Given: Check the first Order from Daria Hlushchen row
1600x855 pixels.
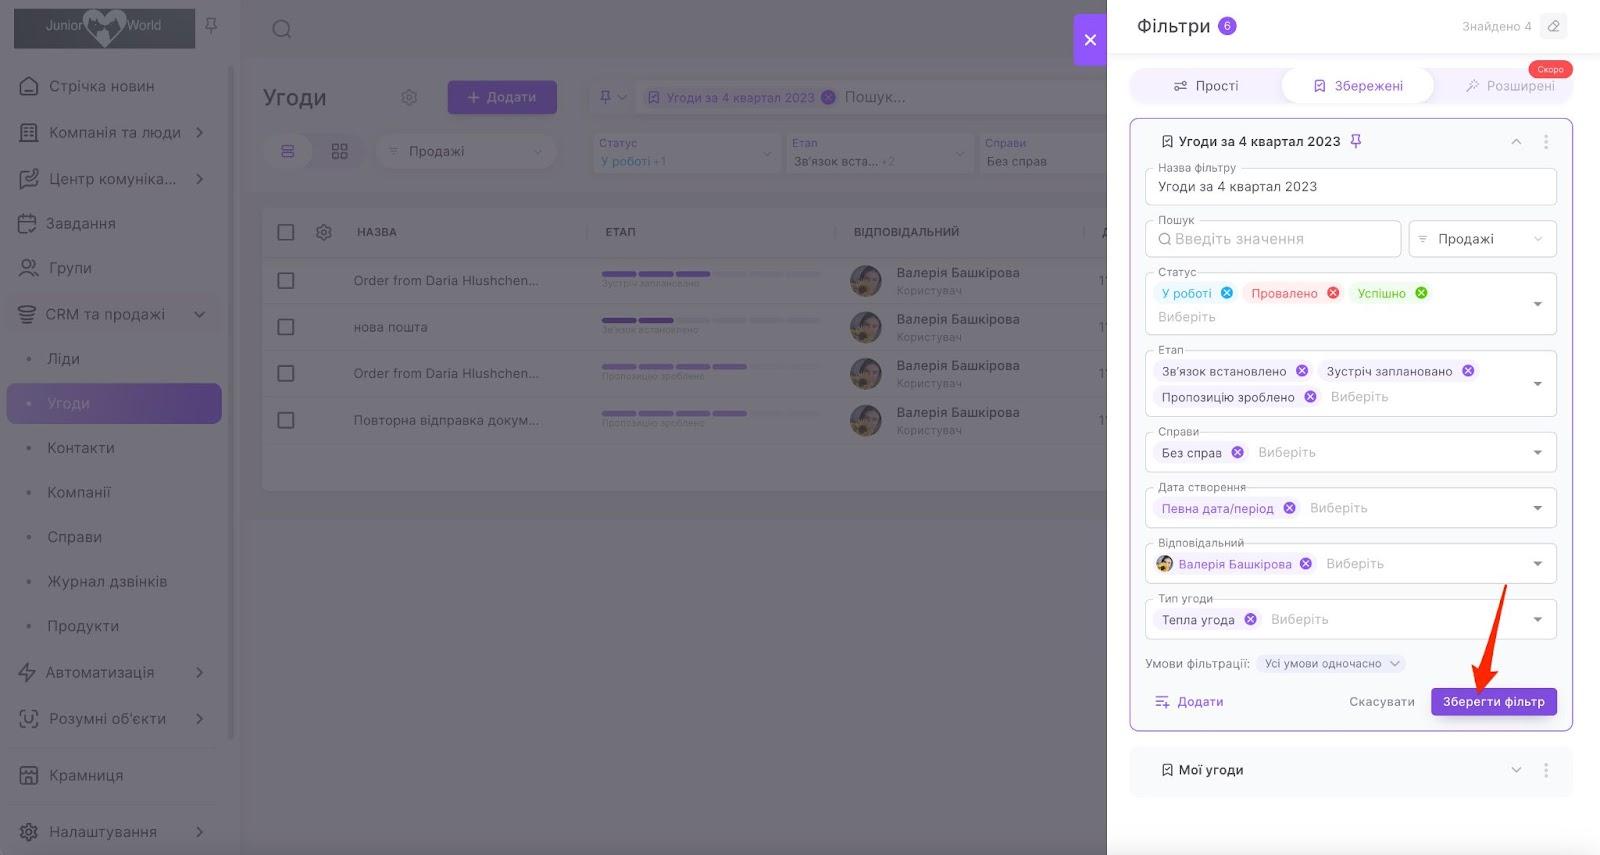Looking at the screenshot, I should point(286,280).
